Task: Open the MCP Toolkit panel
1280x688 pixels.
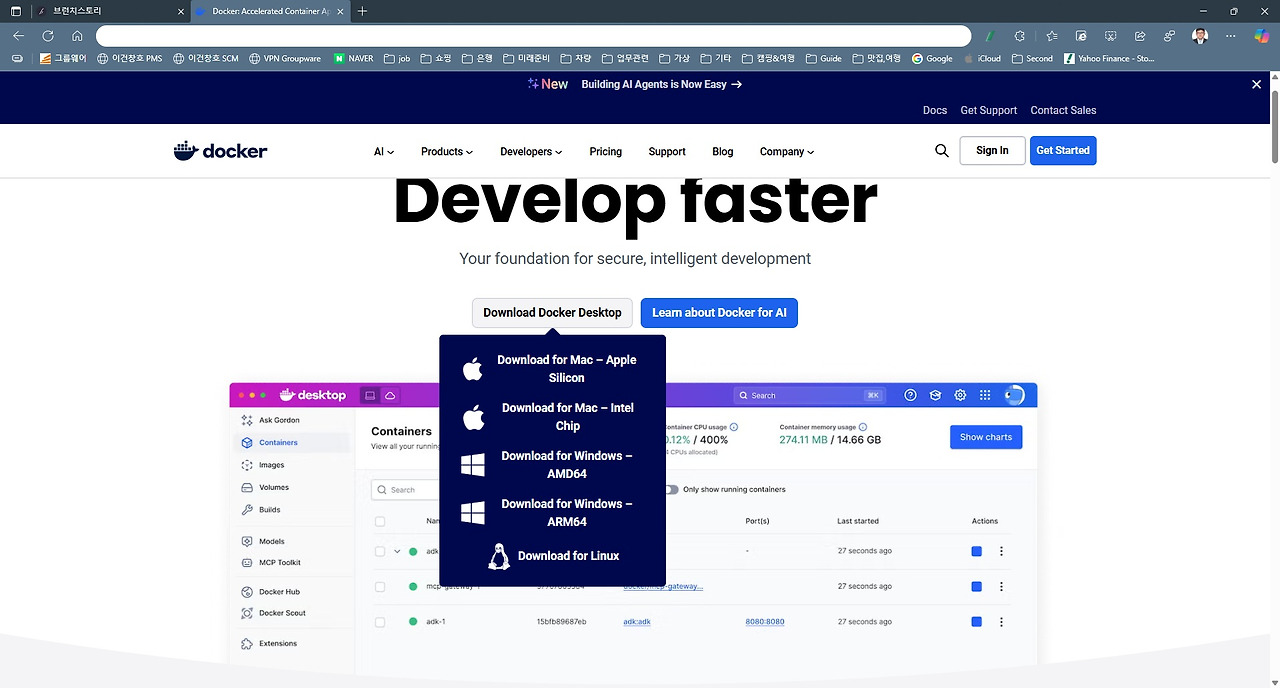Action: click(x=278, y=562)
